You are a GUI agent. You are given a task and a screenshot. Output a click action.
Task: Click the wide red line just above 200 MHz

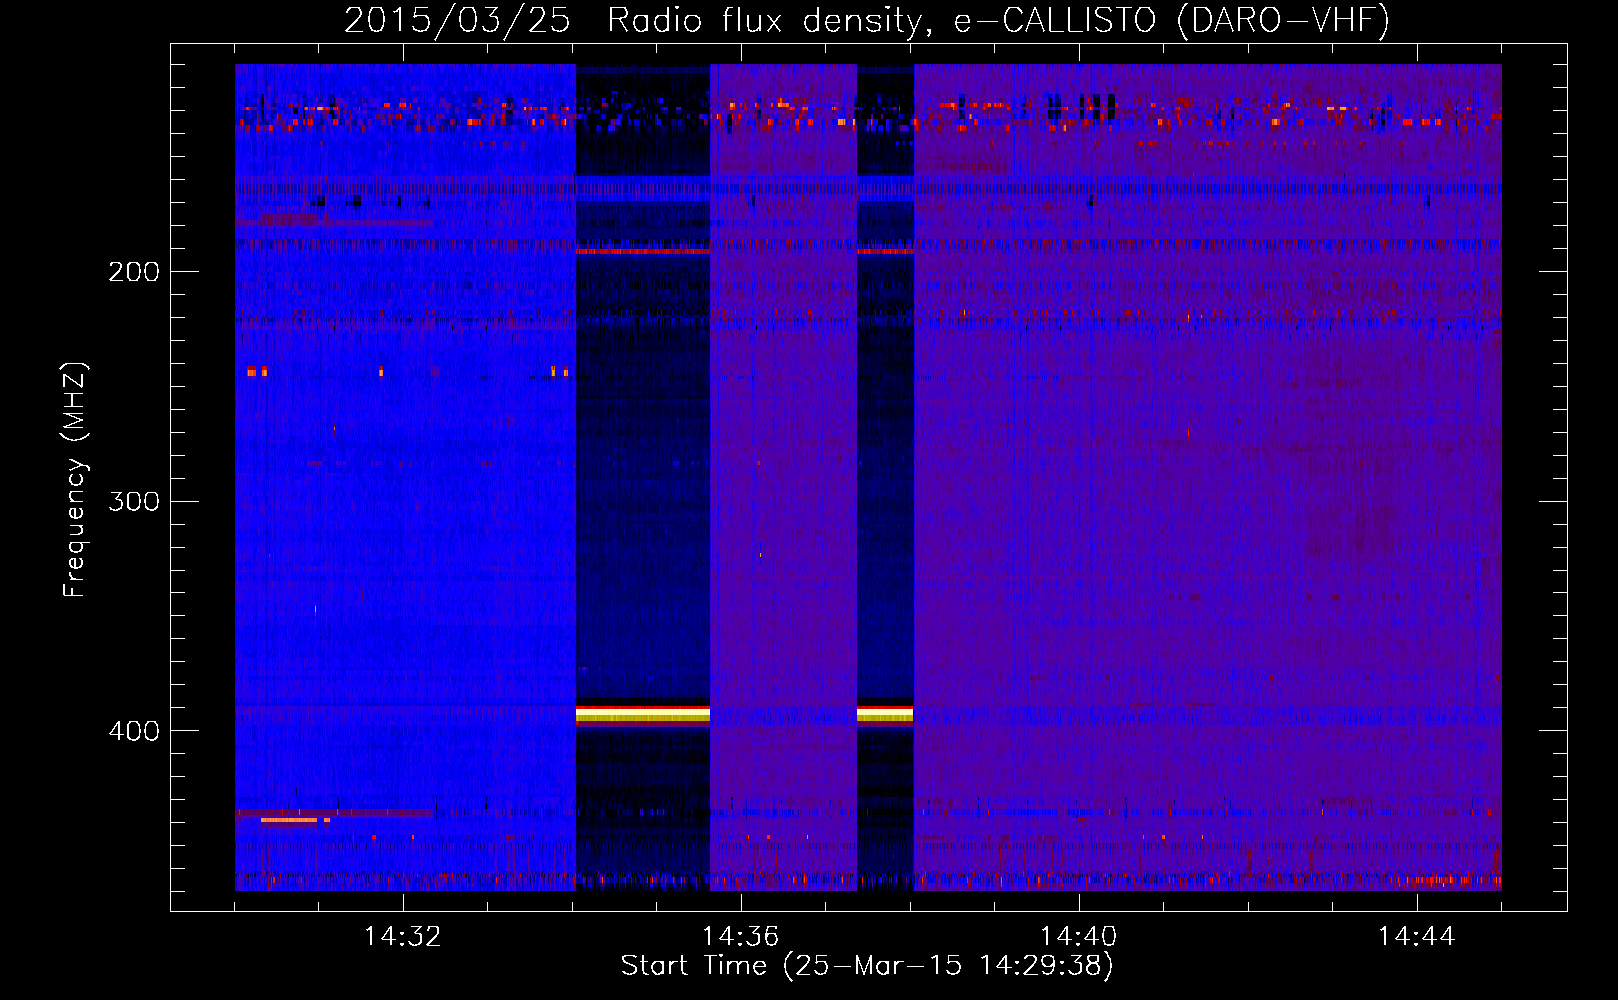tap(643, 251)
